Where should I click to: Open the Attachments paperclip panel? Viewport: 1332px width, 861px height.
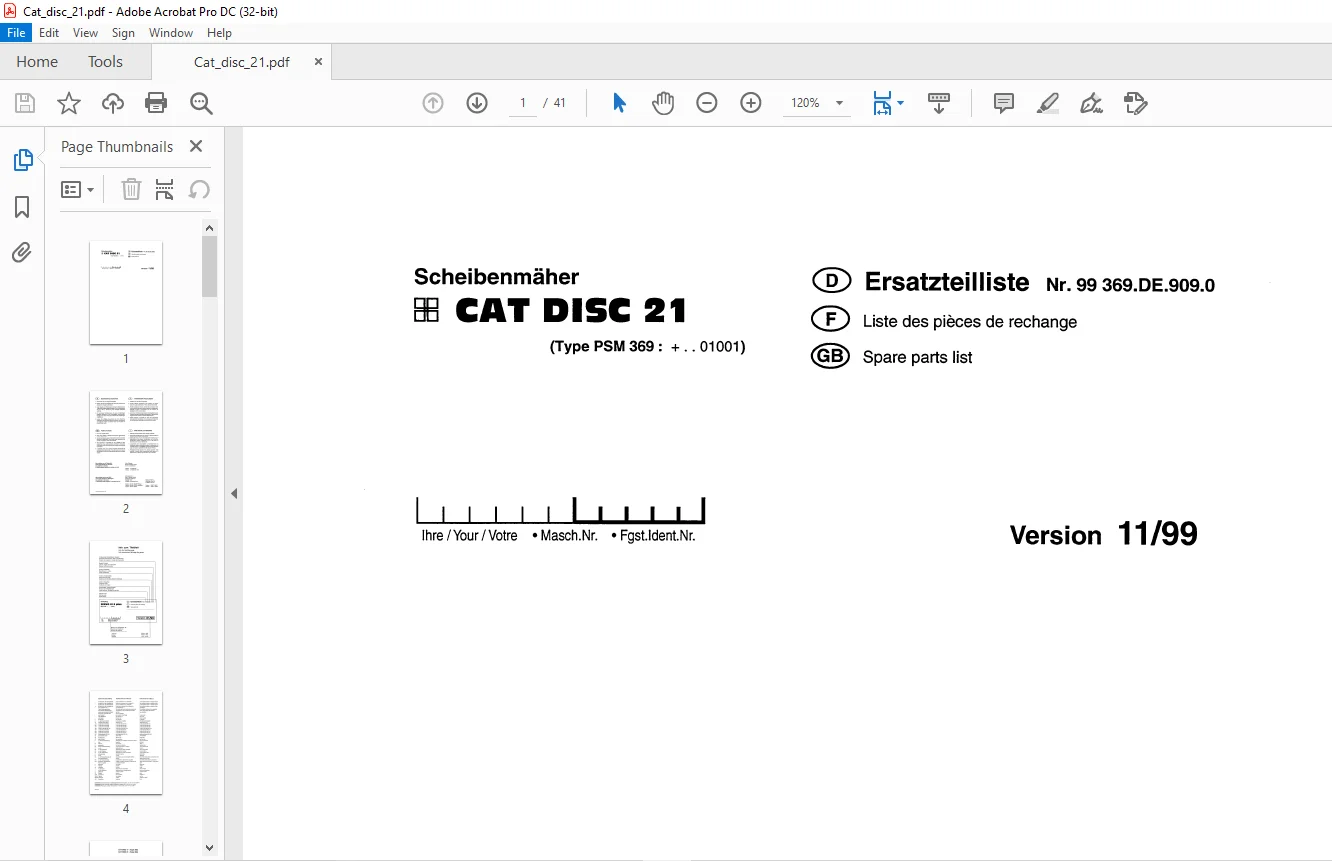tap(22, 252)
